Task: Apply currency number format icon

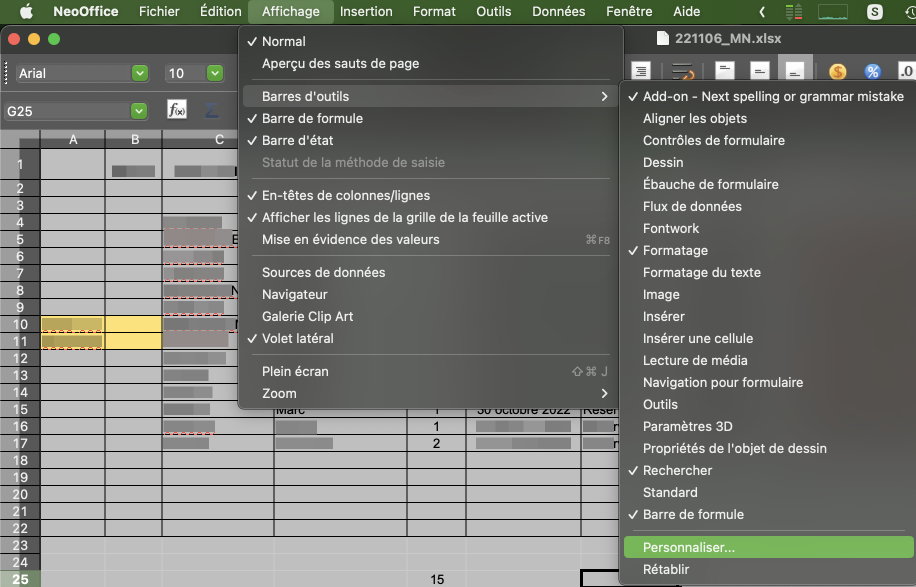Action: click(837, 71)
